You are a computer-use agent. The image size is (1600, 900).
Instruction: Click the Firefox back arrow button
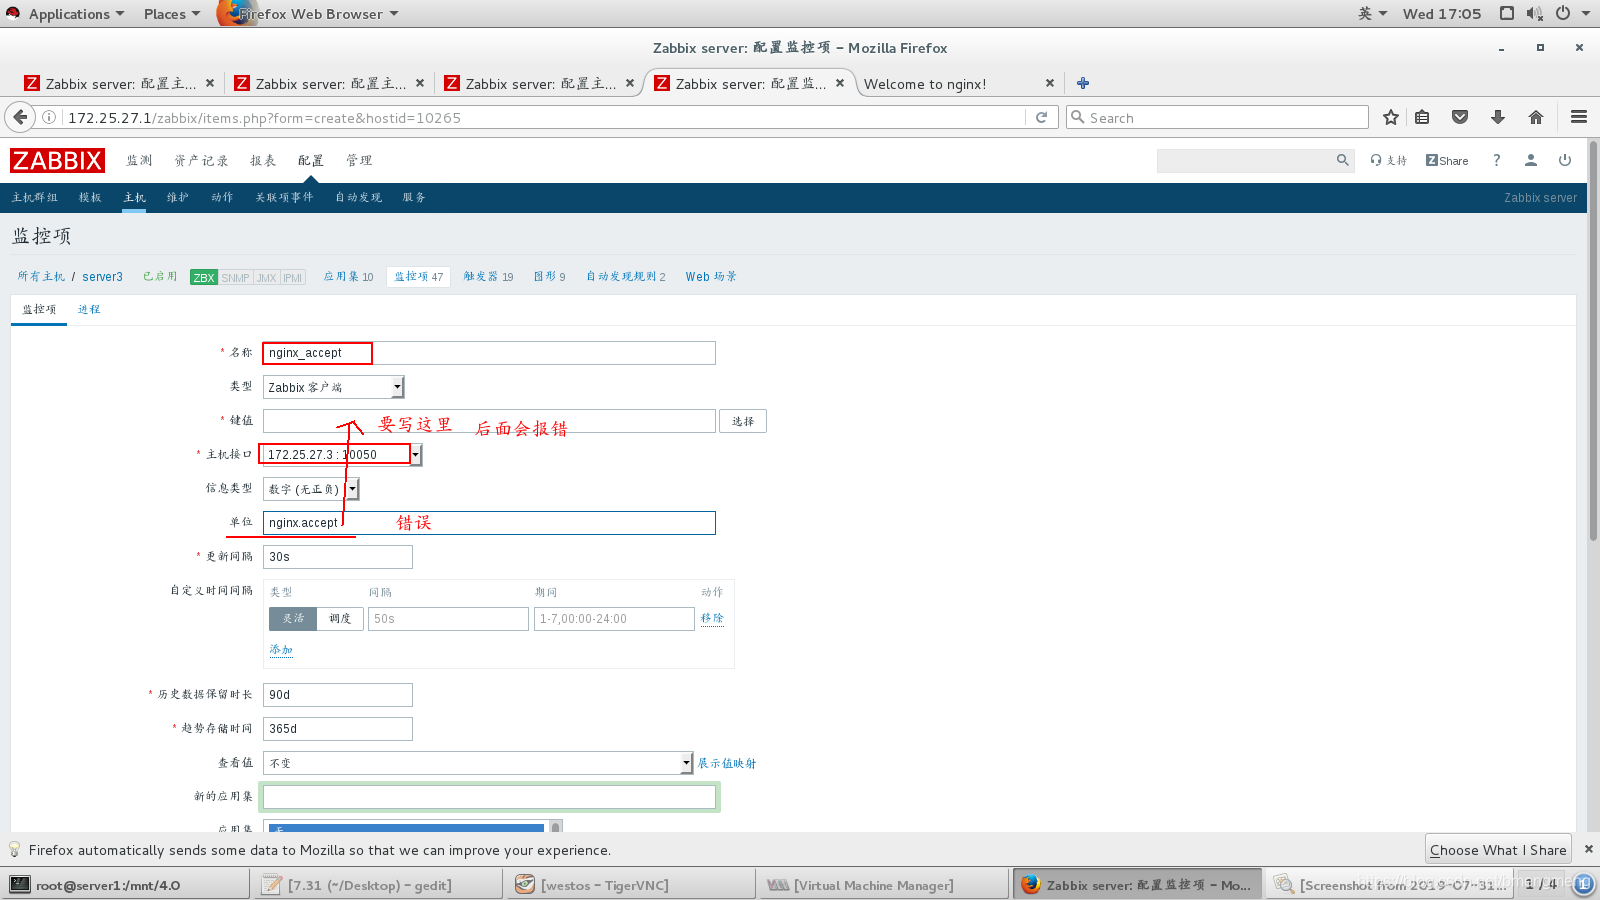point(20,117)
